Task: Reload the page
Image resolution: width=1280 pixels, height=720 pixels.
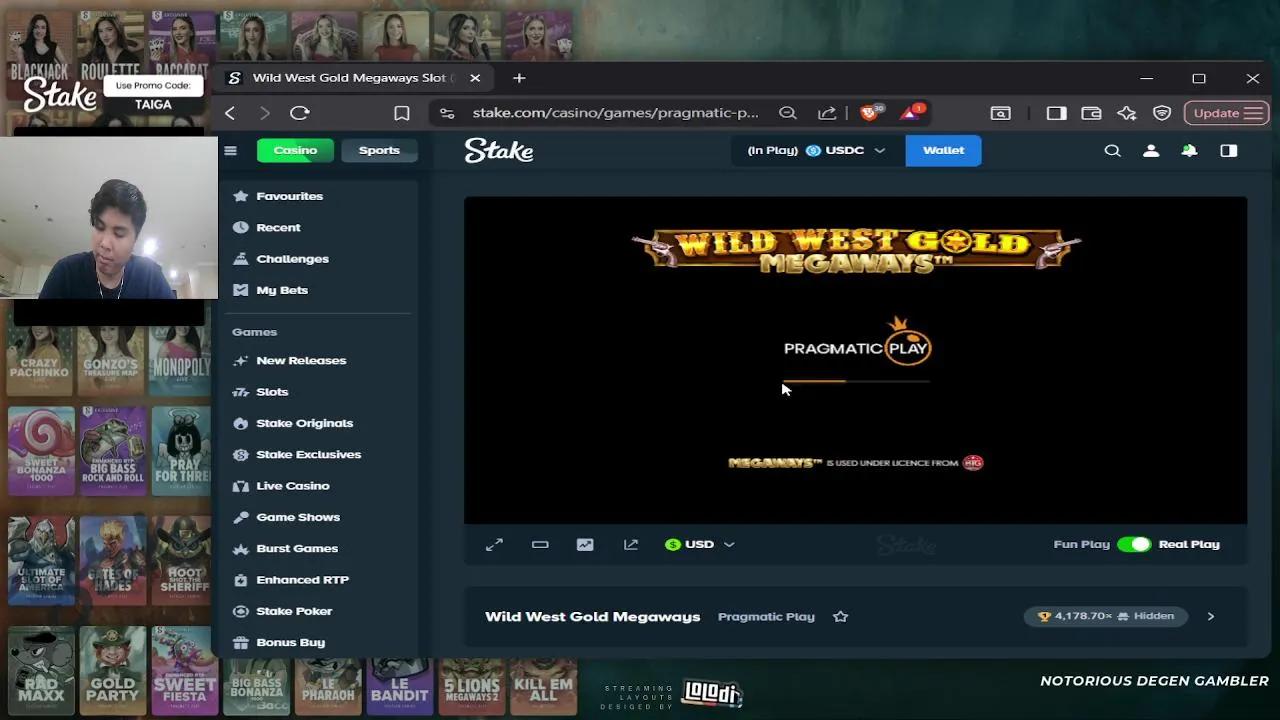Action: [300, 113]
